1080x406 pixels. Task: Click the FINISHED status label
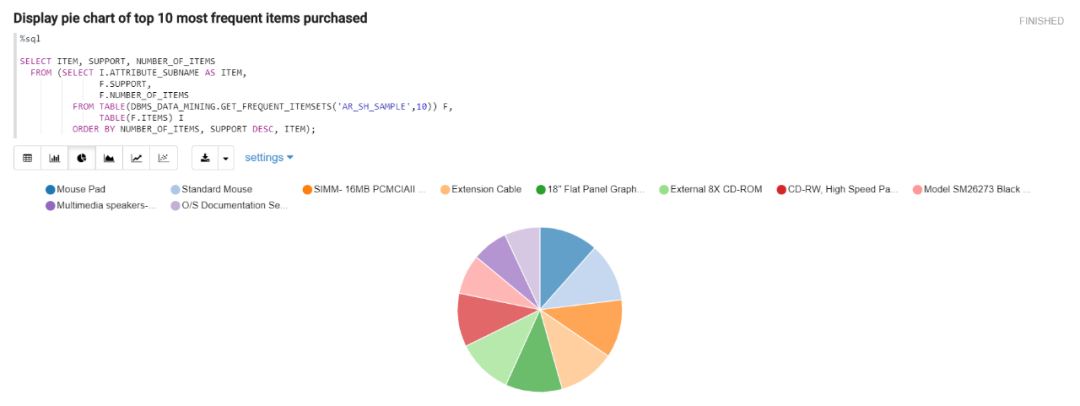(1041, 21)
